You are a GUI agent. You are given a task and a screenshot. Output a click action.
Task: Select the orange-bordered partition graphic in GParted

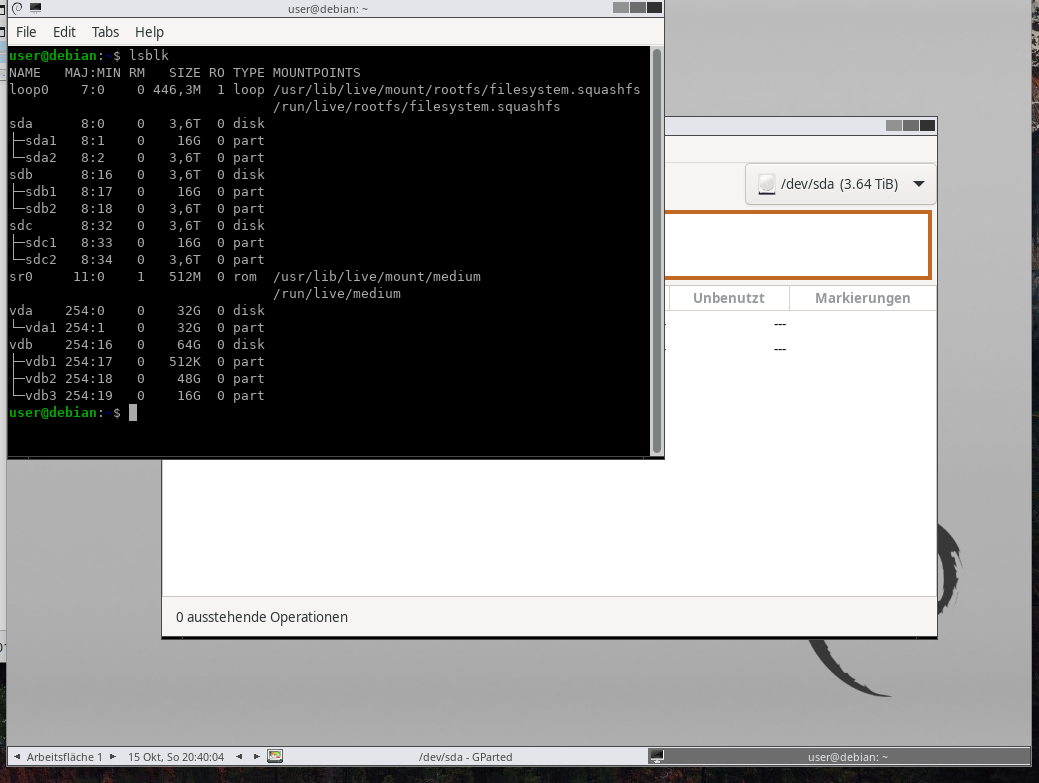coord(798,244)
